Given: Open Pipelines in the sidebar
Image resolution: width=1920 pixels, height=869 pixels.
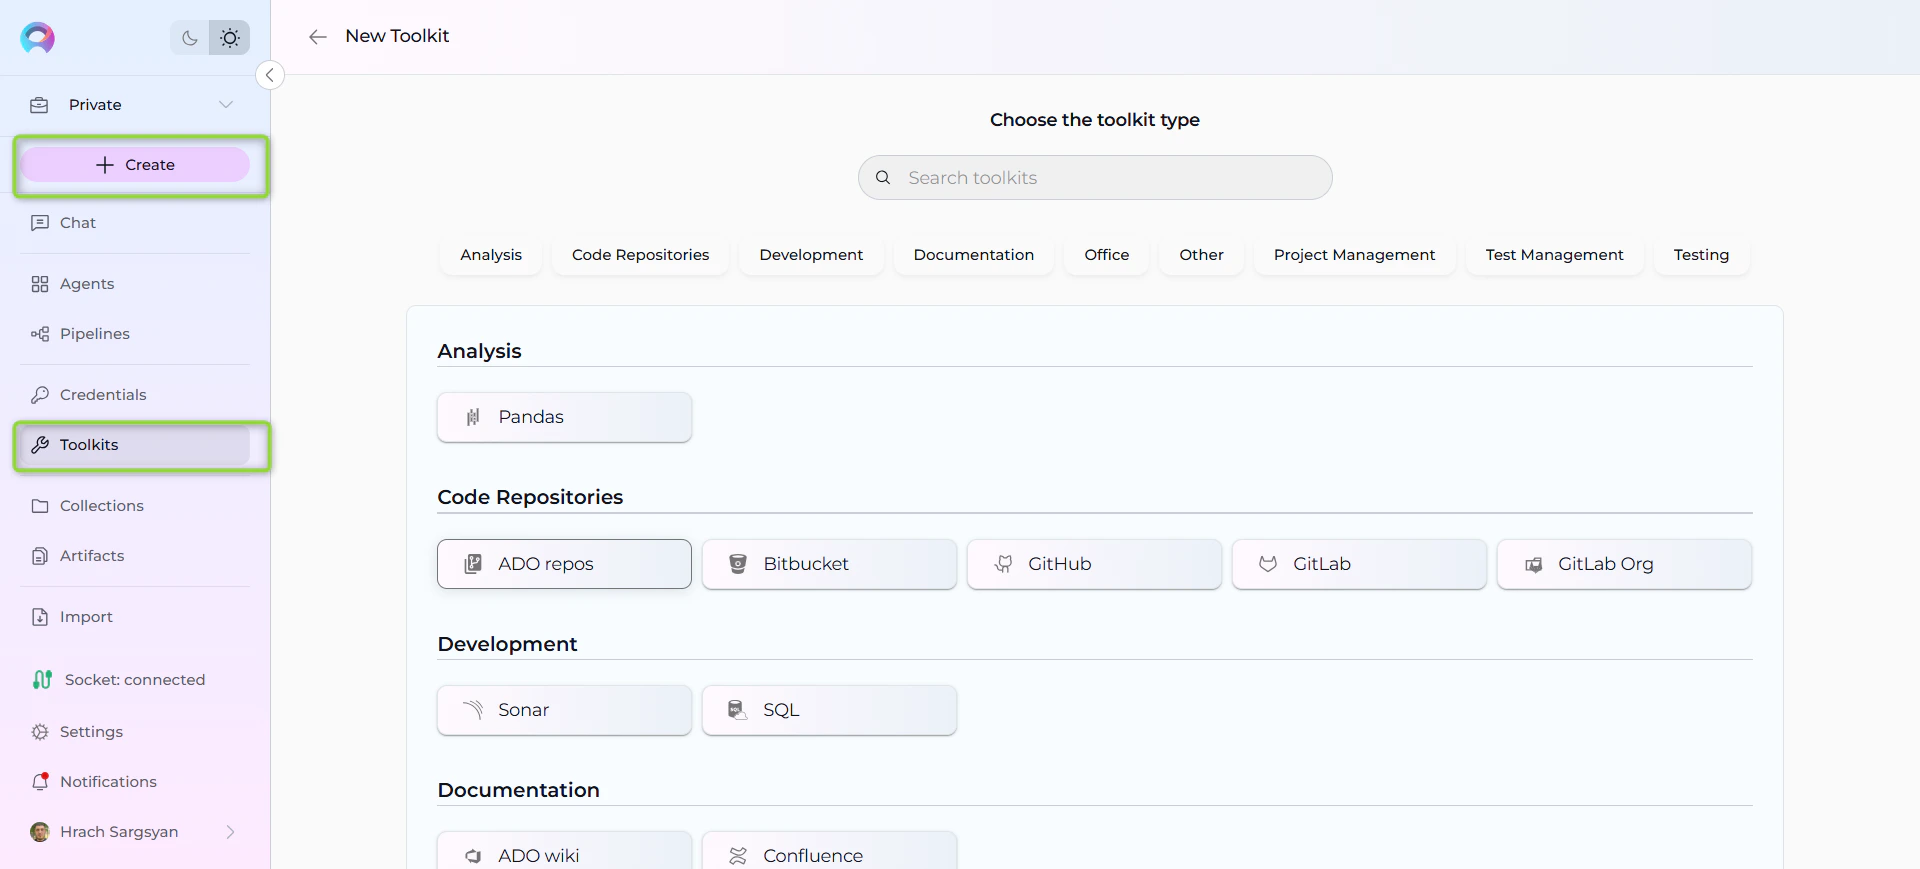Looking at the screenshot, I should (135, 334).
